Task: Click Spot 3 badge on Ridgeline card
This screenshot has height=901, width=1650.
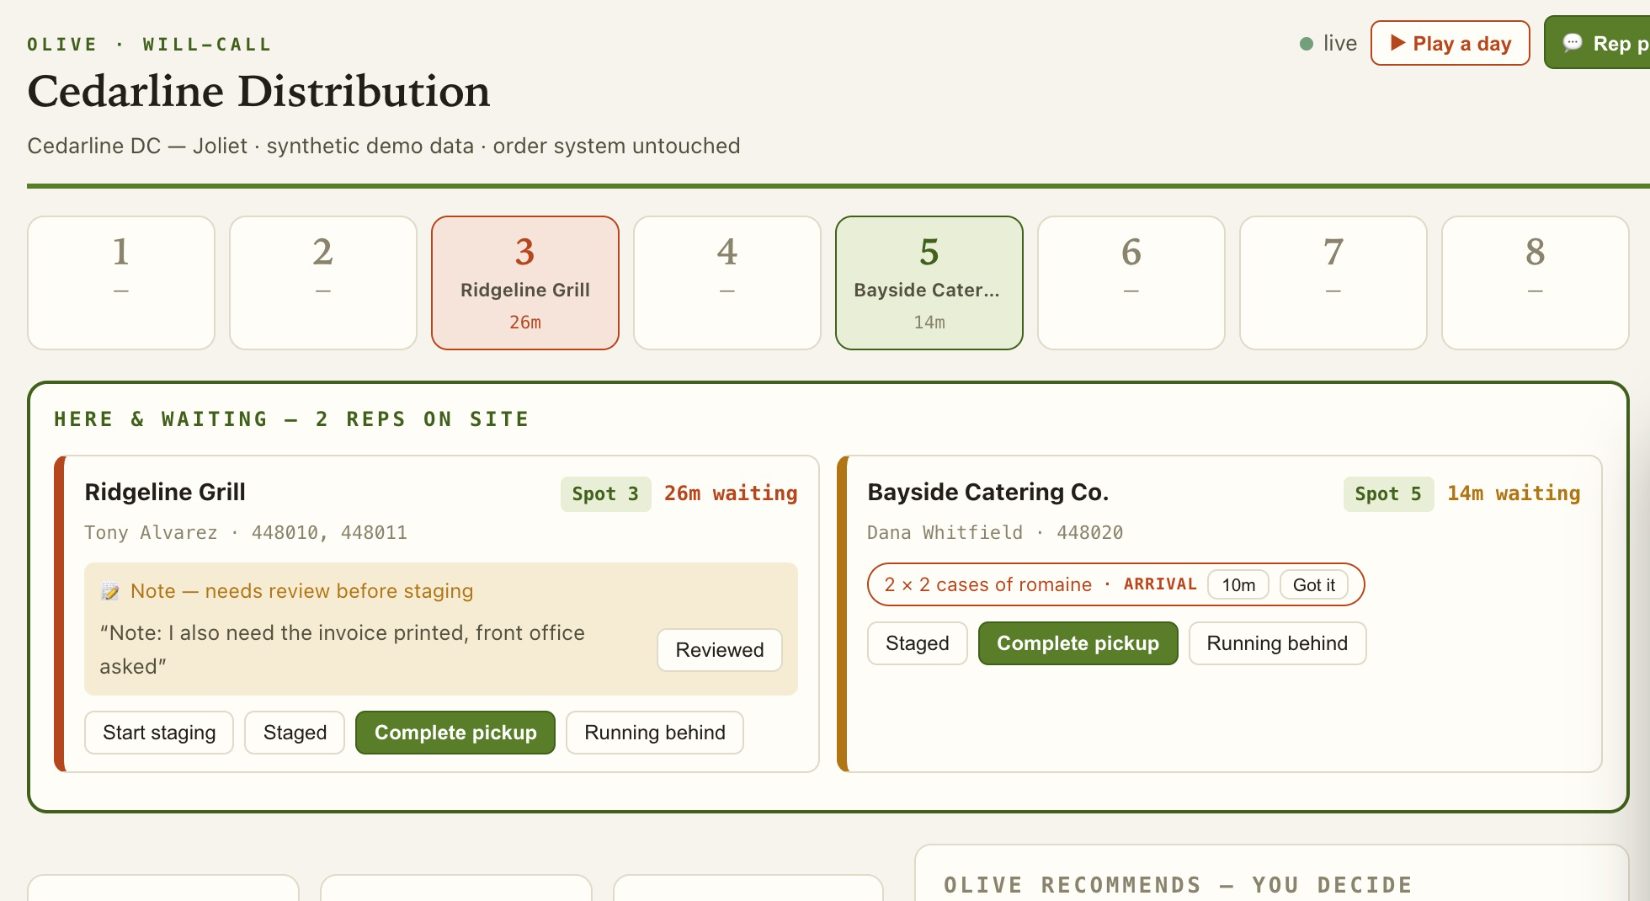Action: pyautogui.click(x=605, y=494)
